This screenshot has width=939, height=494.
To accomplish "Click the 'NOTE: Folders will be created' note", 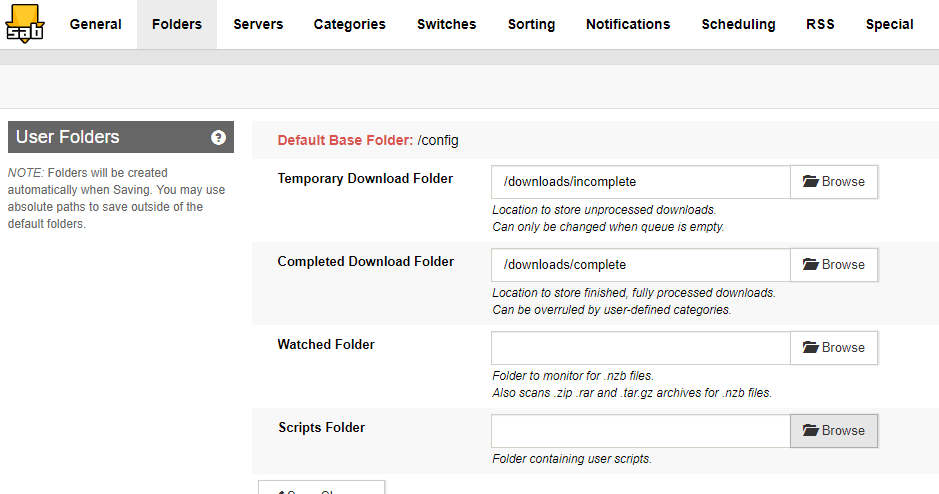I will (x=117, y=198).
